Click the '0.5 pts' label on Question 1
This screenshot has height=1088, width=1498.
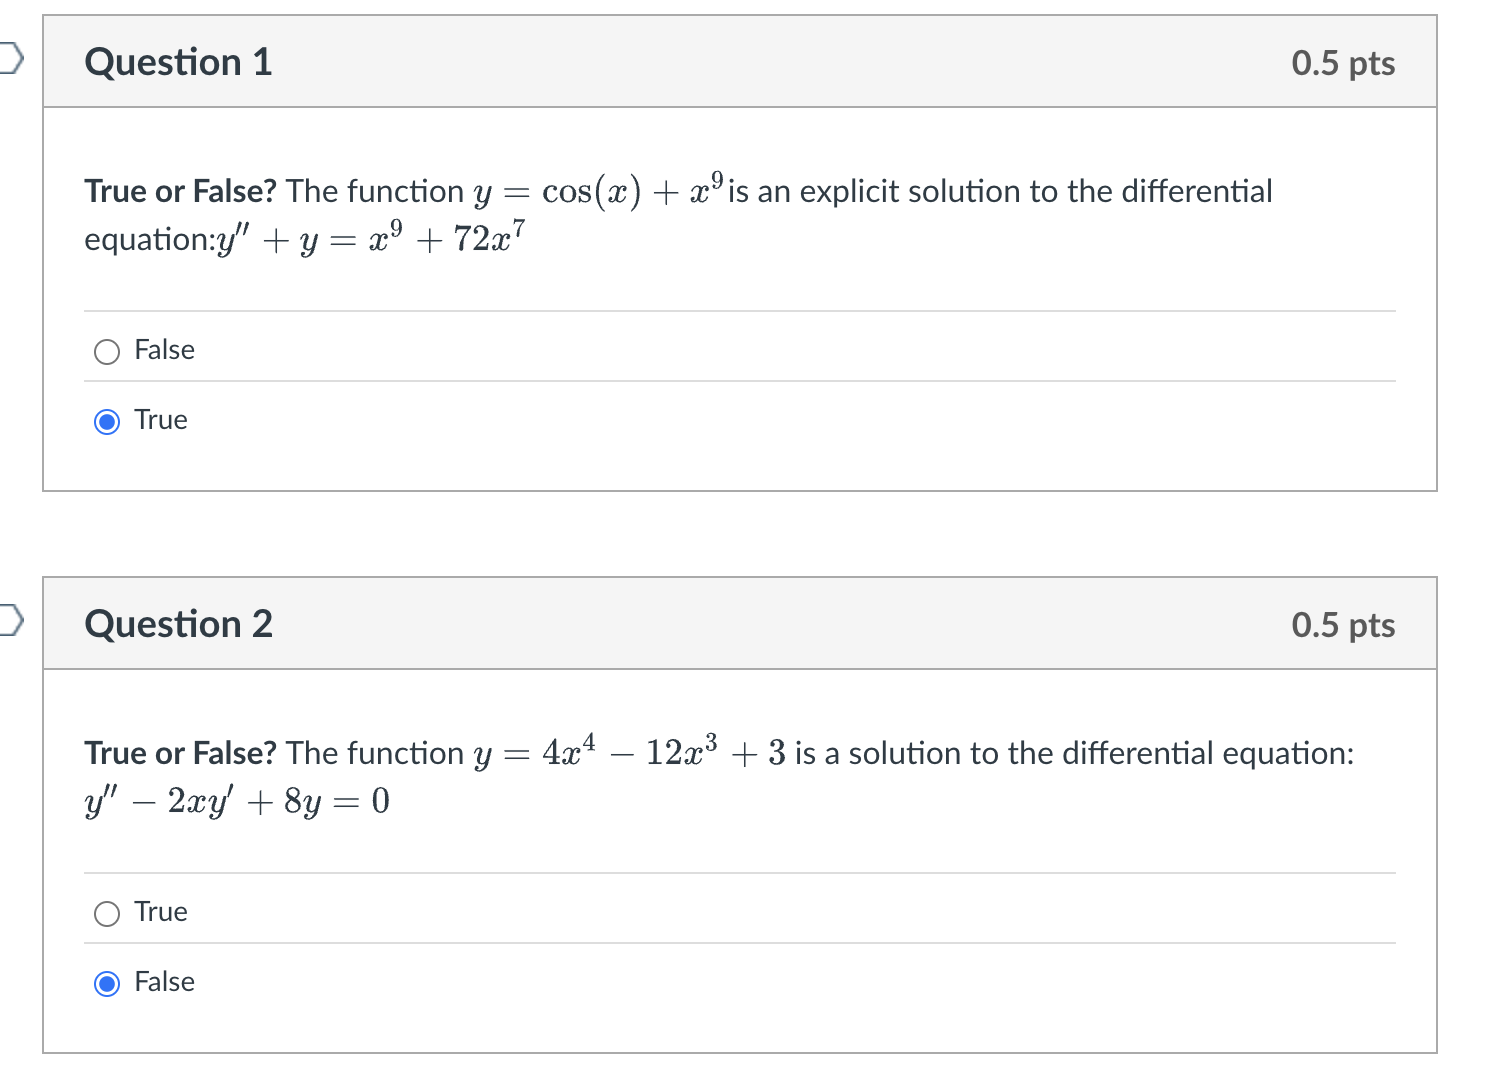(x=1344, y=62)
